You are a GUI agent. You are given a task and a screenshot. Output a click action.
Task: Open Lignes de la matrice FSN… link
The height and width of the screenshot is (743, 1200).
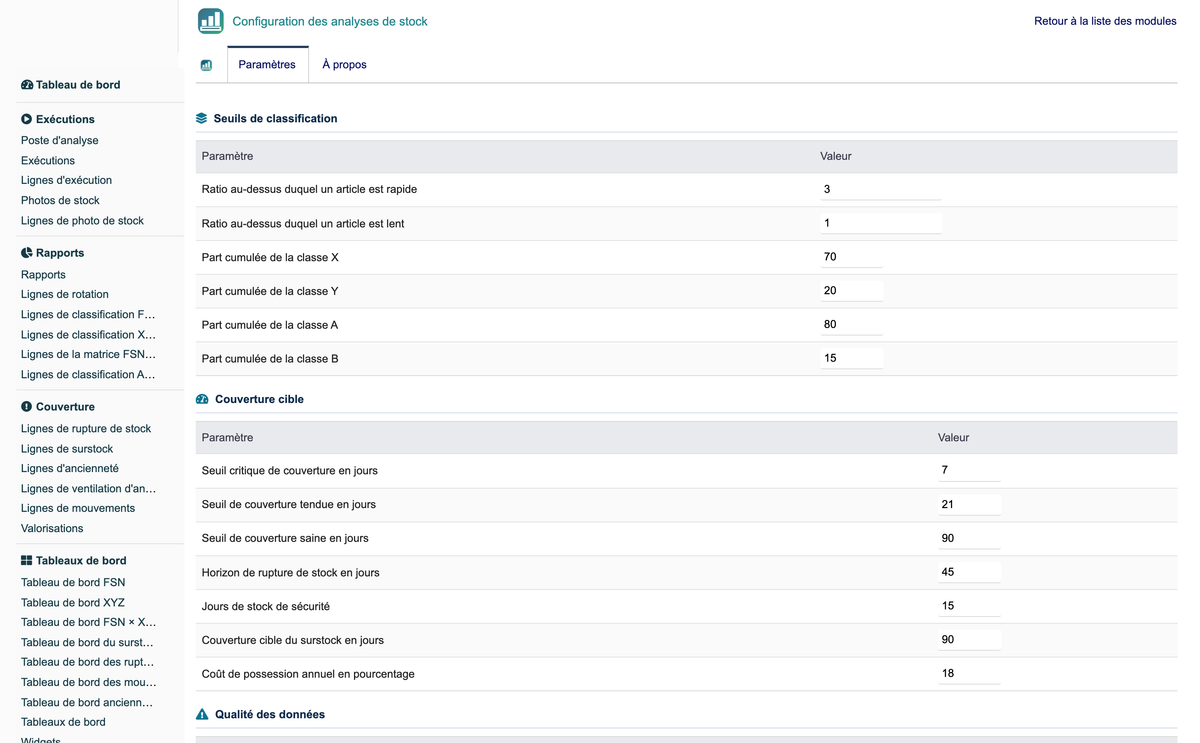coord(88,355)
